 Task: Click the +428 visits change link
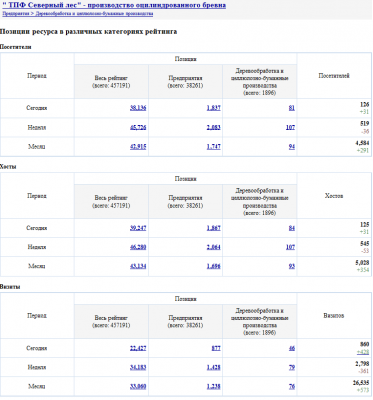363,352
